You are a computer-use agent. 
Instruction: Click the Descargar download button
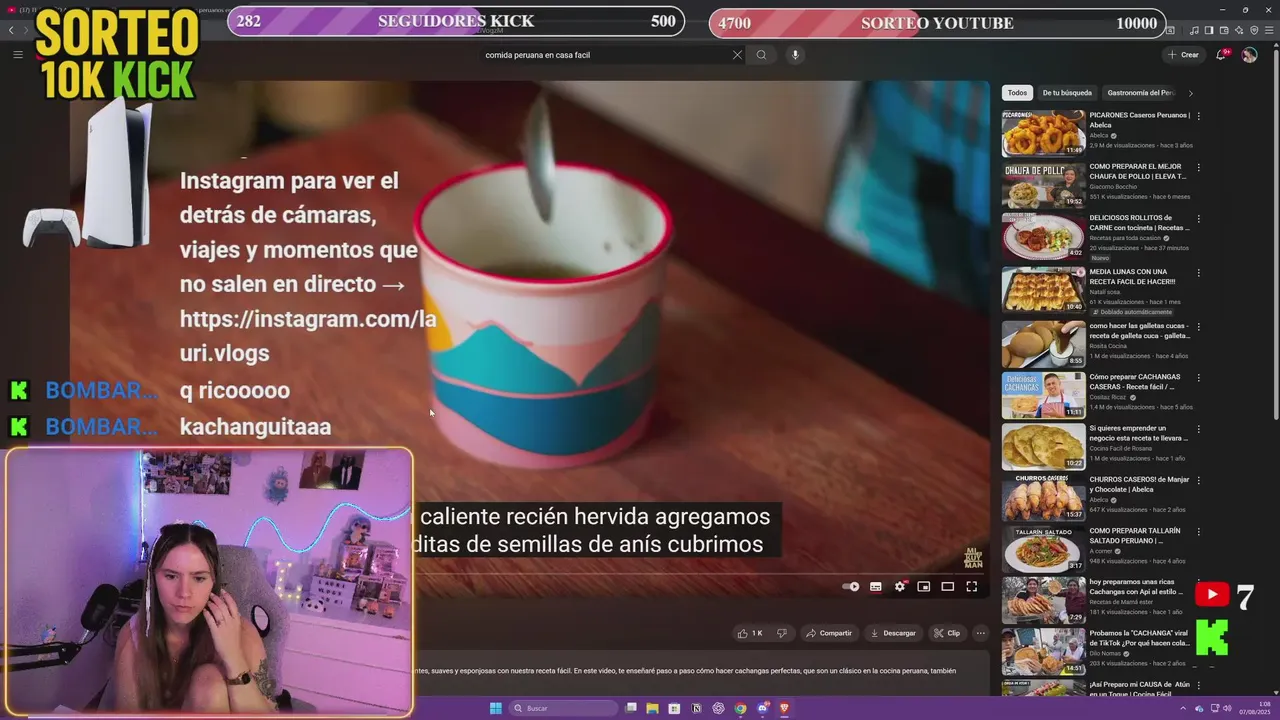[x=893, y=633]
